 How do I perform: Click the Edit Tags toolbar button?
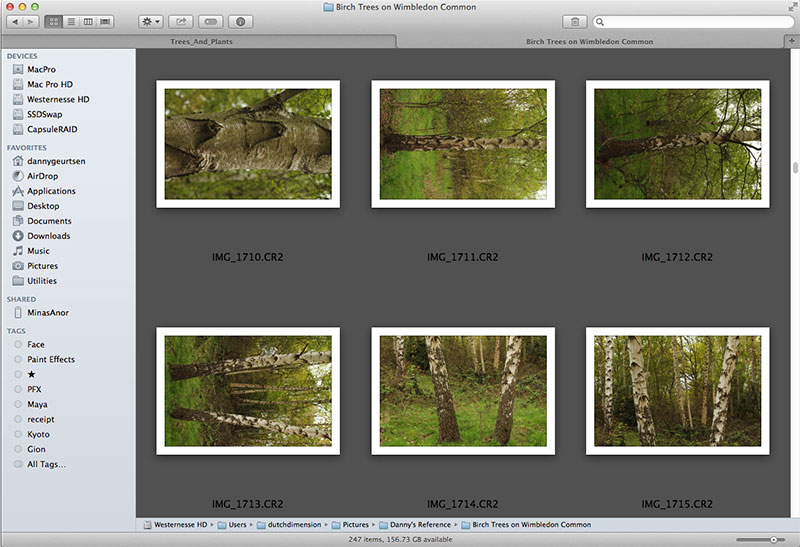coord(211,21)
